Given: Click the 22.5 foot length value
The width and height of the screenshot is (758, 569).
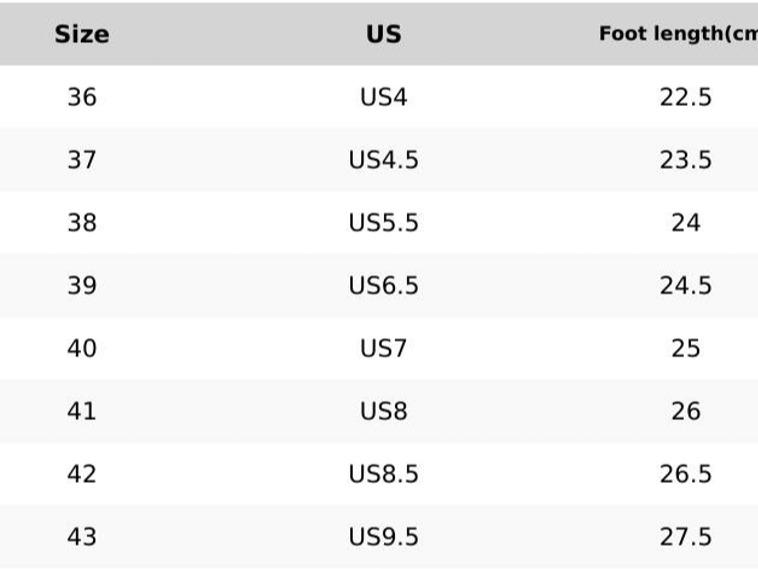Looking at the screenshot, I should (x=685, y=97).
